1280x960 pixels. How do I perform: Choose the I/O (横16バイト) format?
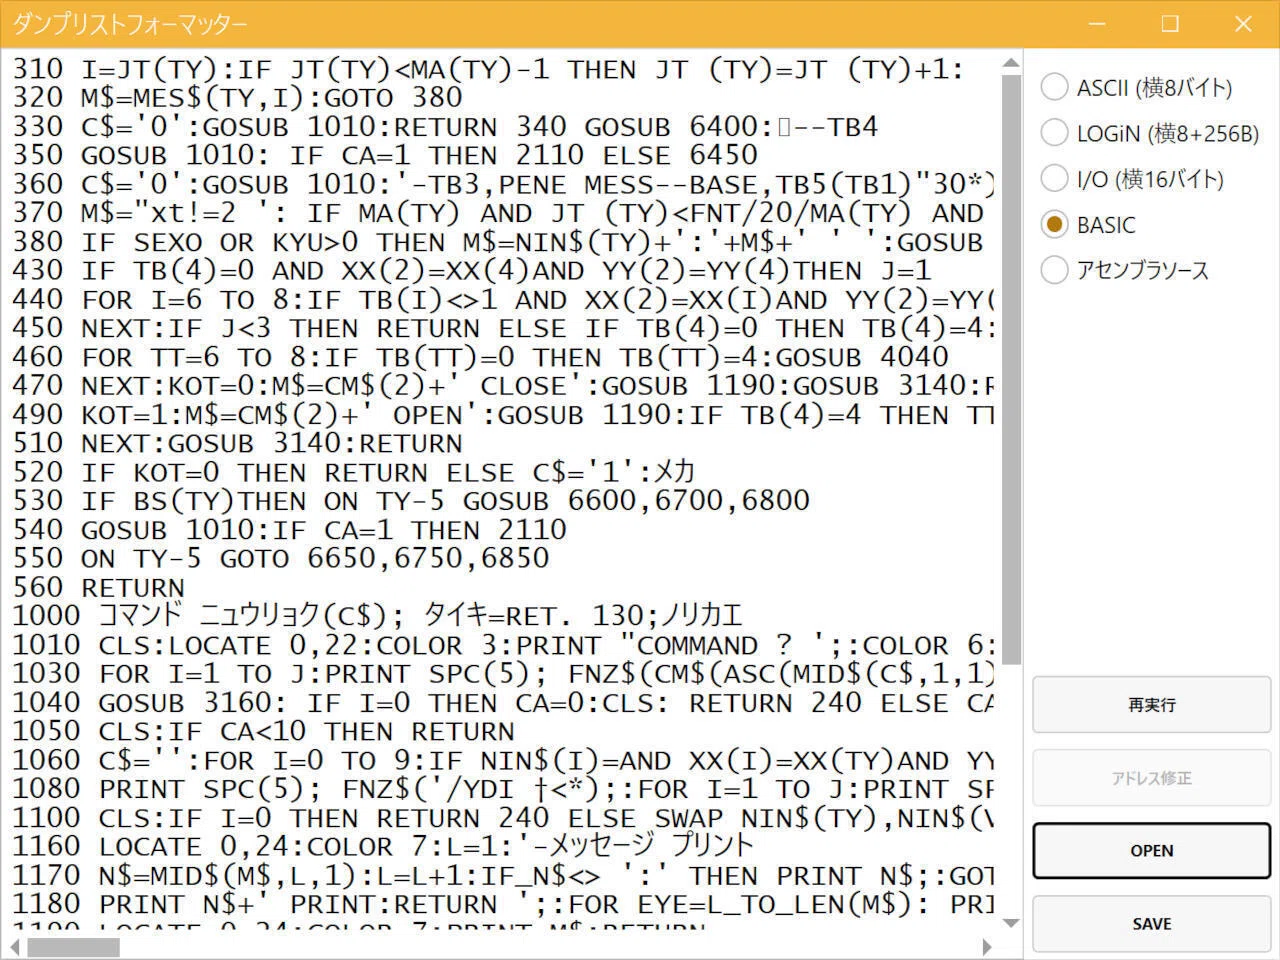click(x=1132, y=179)
